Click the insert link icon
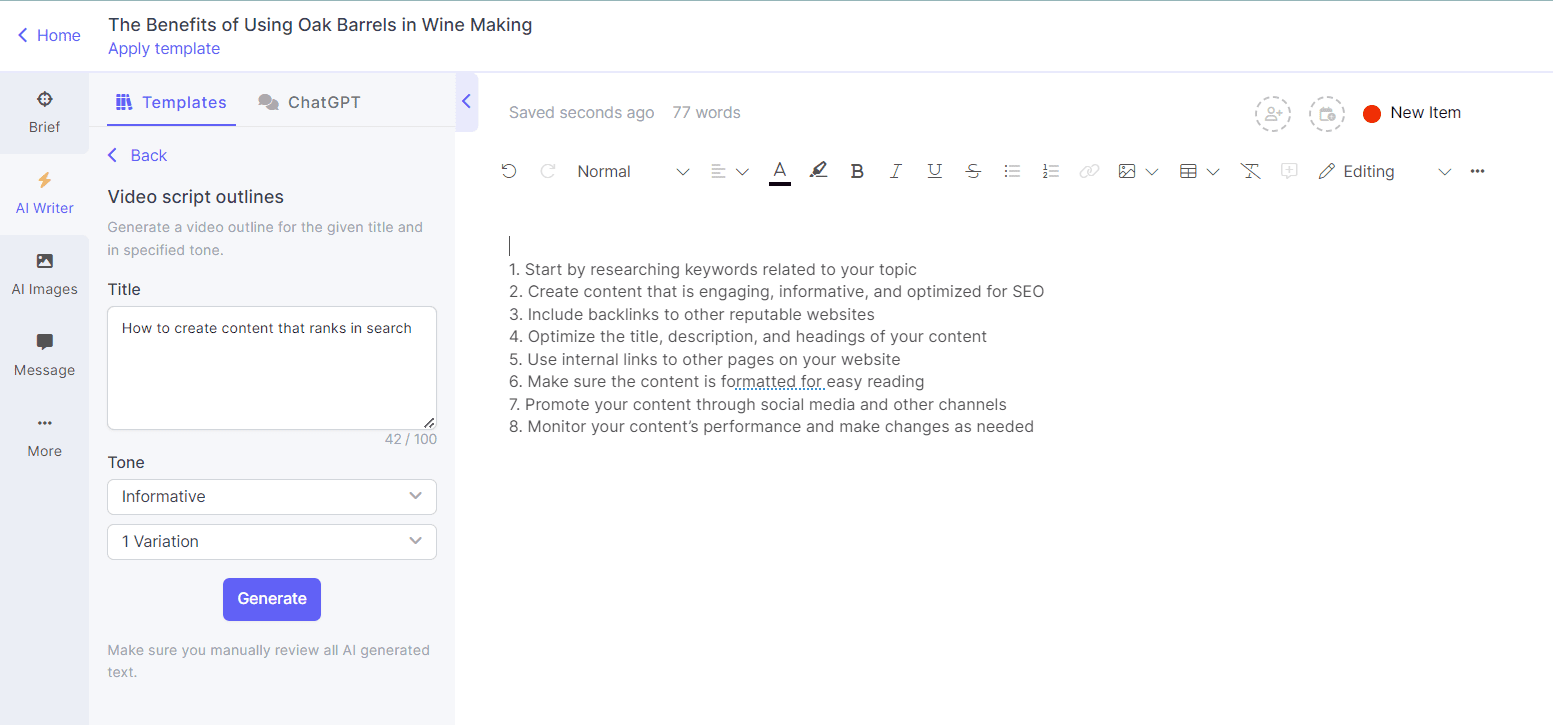Image resolution: width=1553 pixels, height=725 pixels. (x=1089, y=171)
